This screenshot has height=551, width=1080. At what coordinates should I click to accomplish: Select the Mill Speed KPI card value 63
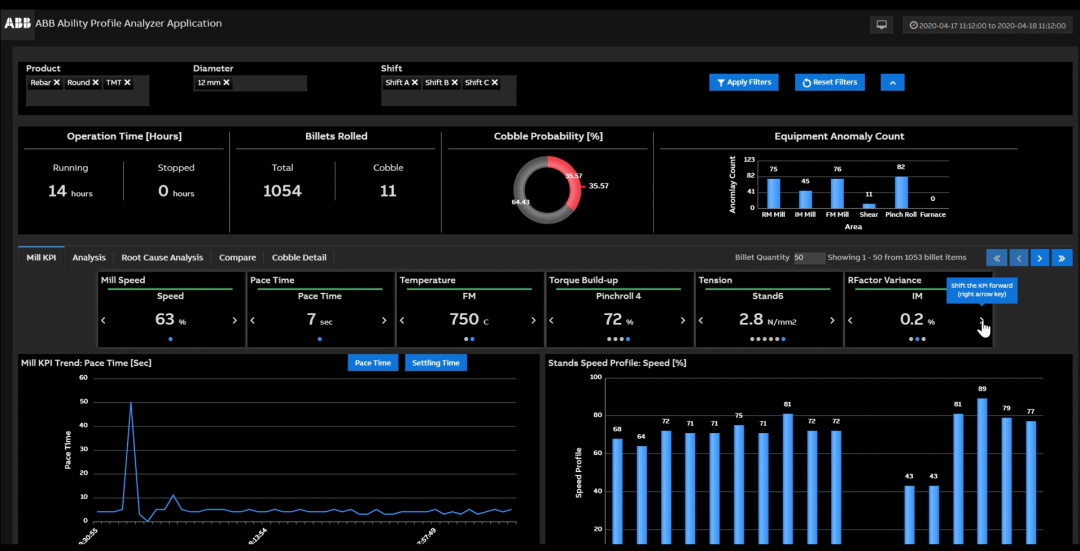pyautogui.click(x=165, y=319)
